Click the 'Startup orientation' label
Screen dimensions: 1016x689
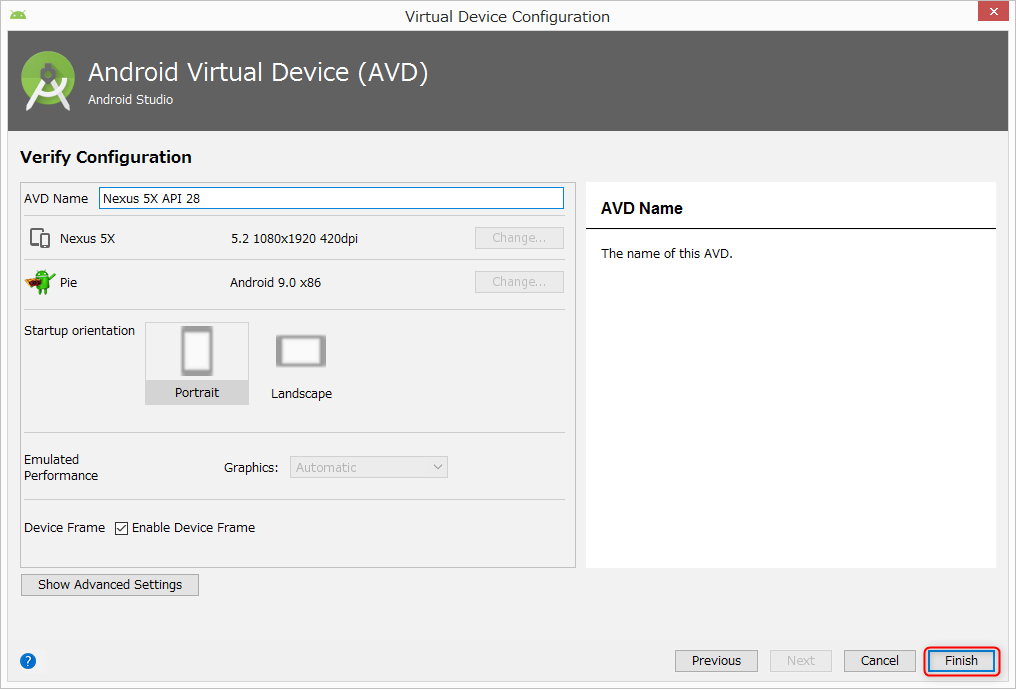click(80, 331)
